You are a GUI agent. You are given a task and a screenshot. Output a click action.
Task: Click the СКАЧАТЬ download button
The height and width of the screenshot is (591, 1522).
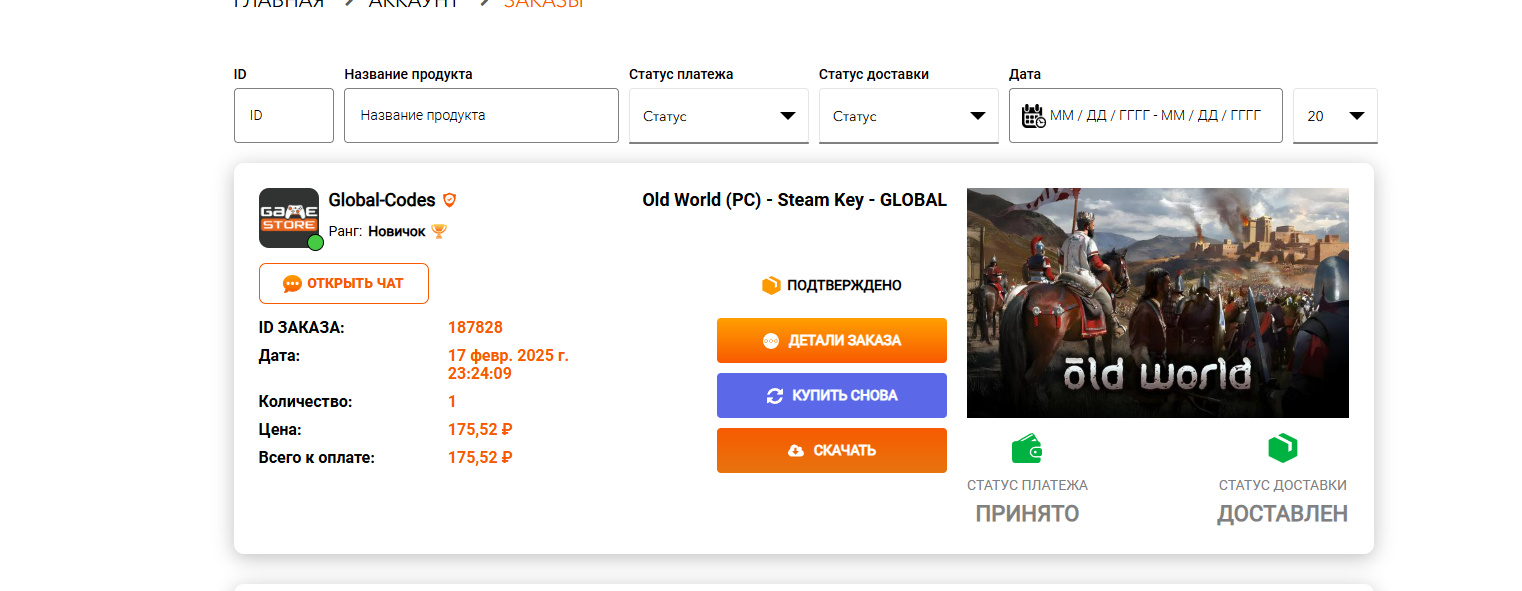point(832,450)
